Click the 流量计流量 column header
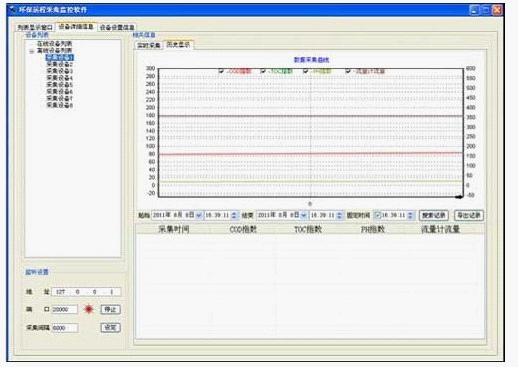This screenshot has width=519, height=368. (x=441, y=229)
